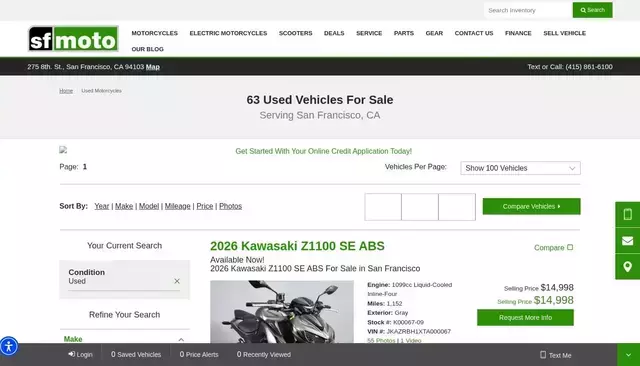Open the Scooters menu
This screenshot has height=366, width=640.
click(296, 33)
